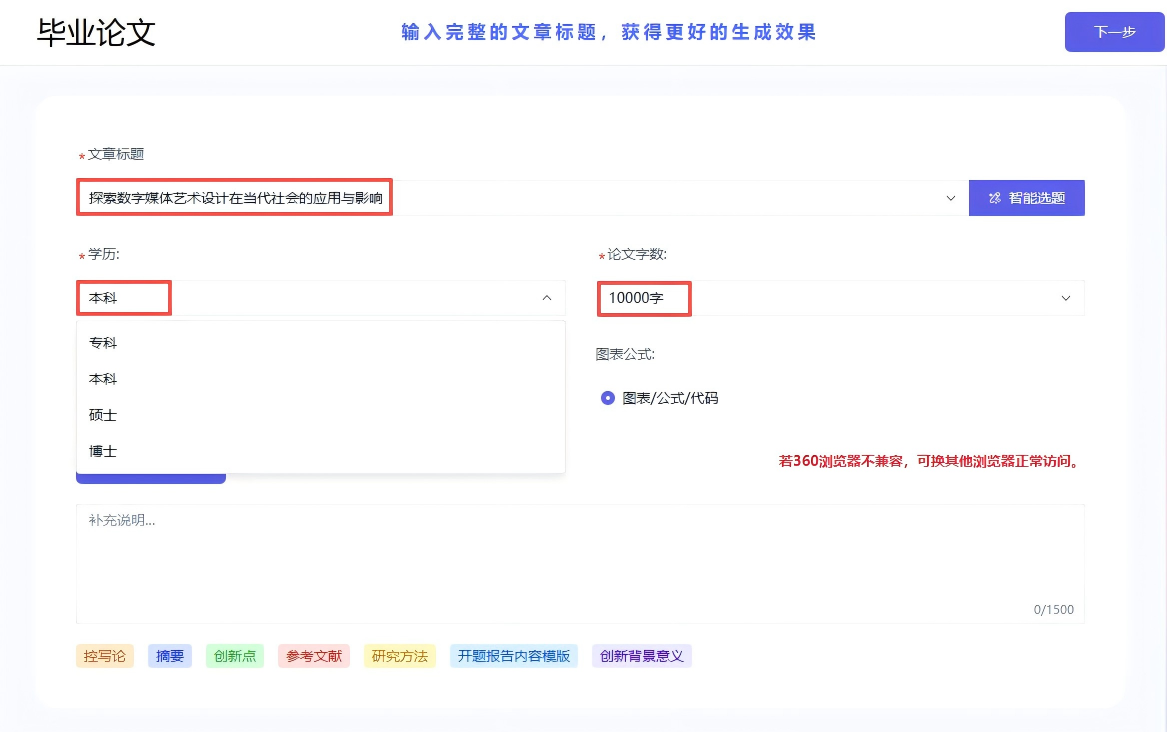Select the green 创新点 tag
1167x732 pixels.
tap(235, 656)
